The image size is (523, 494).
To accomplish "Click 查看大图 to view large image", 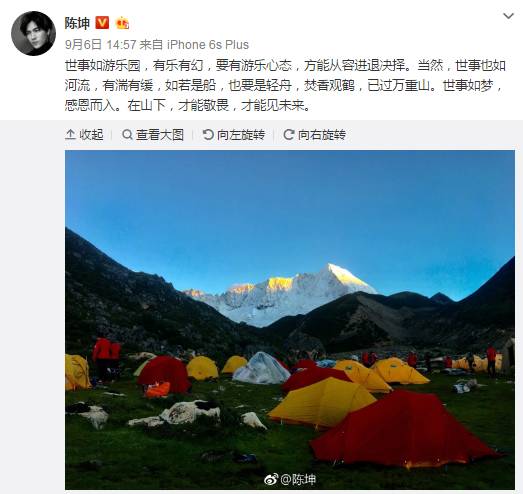I will [153, 135].
